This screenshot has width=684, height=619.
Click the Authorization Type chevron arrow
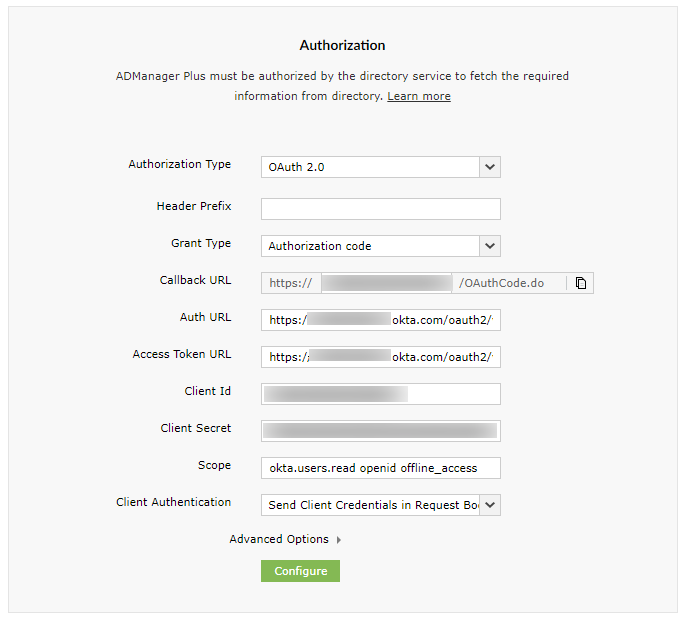click(489, 167)
